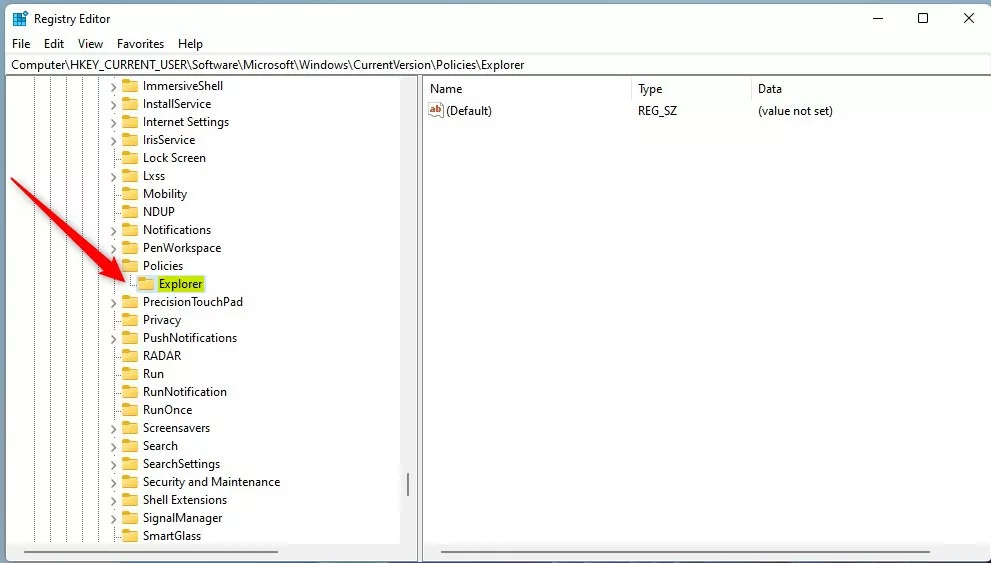Select the SmartGlass folder icon

[x=130, y=536]
